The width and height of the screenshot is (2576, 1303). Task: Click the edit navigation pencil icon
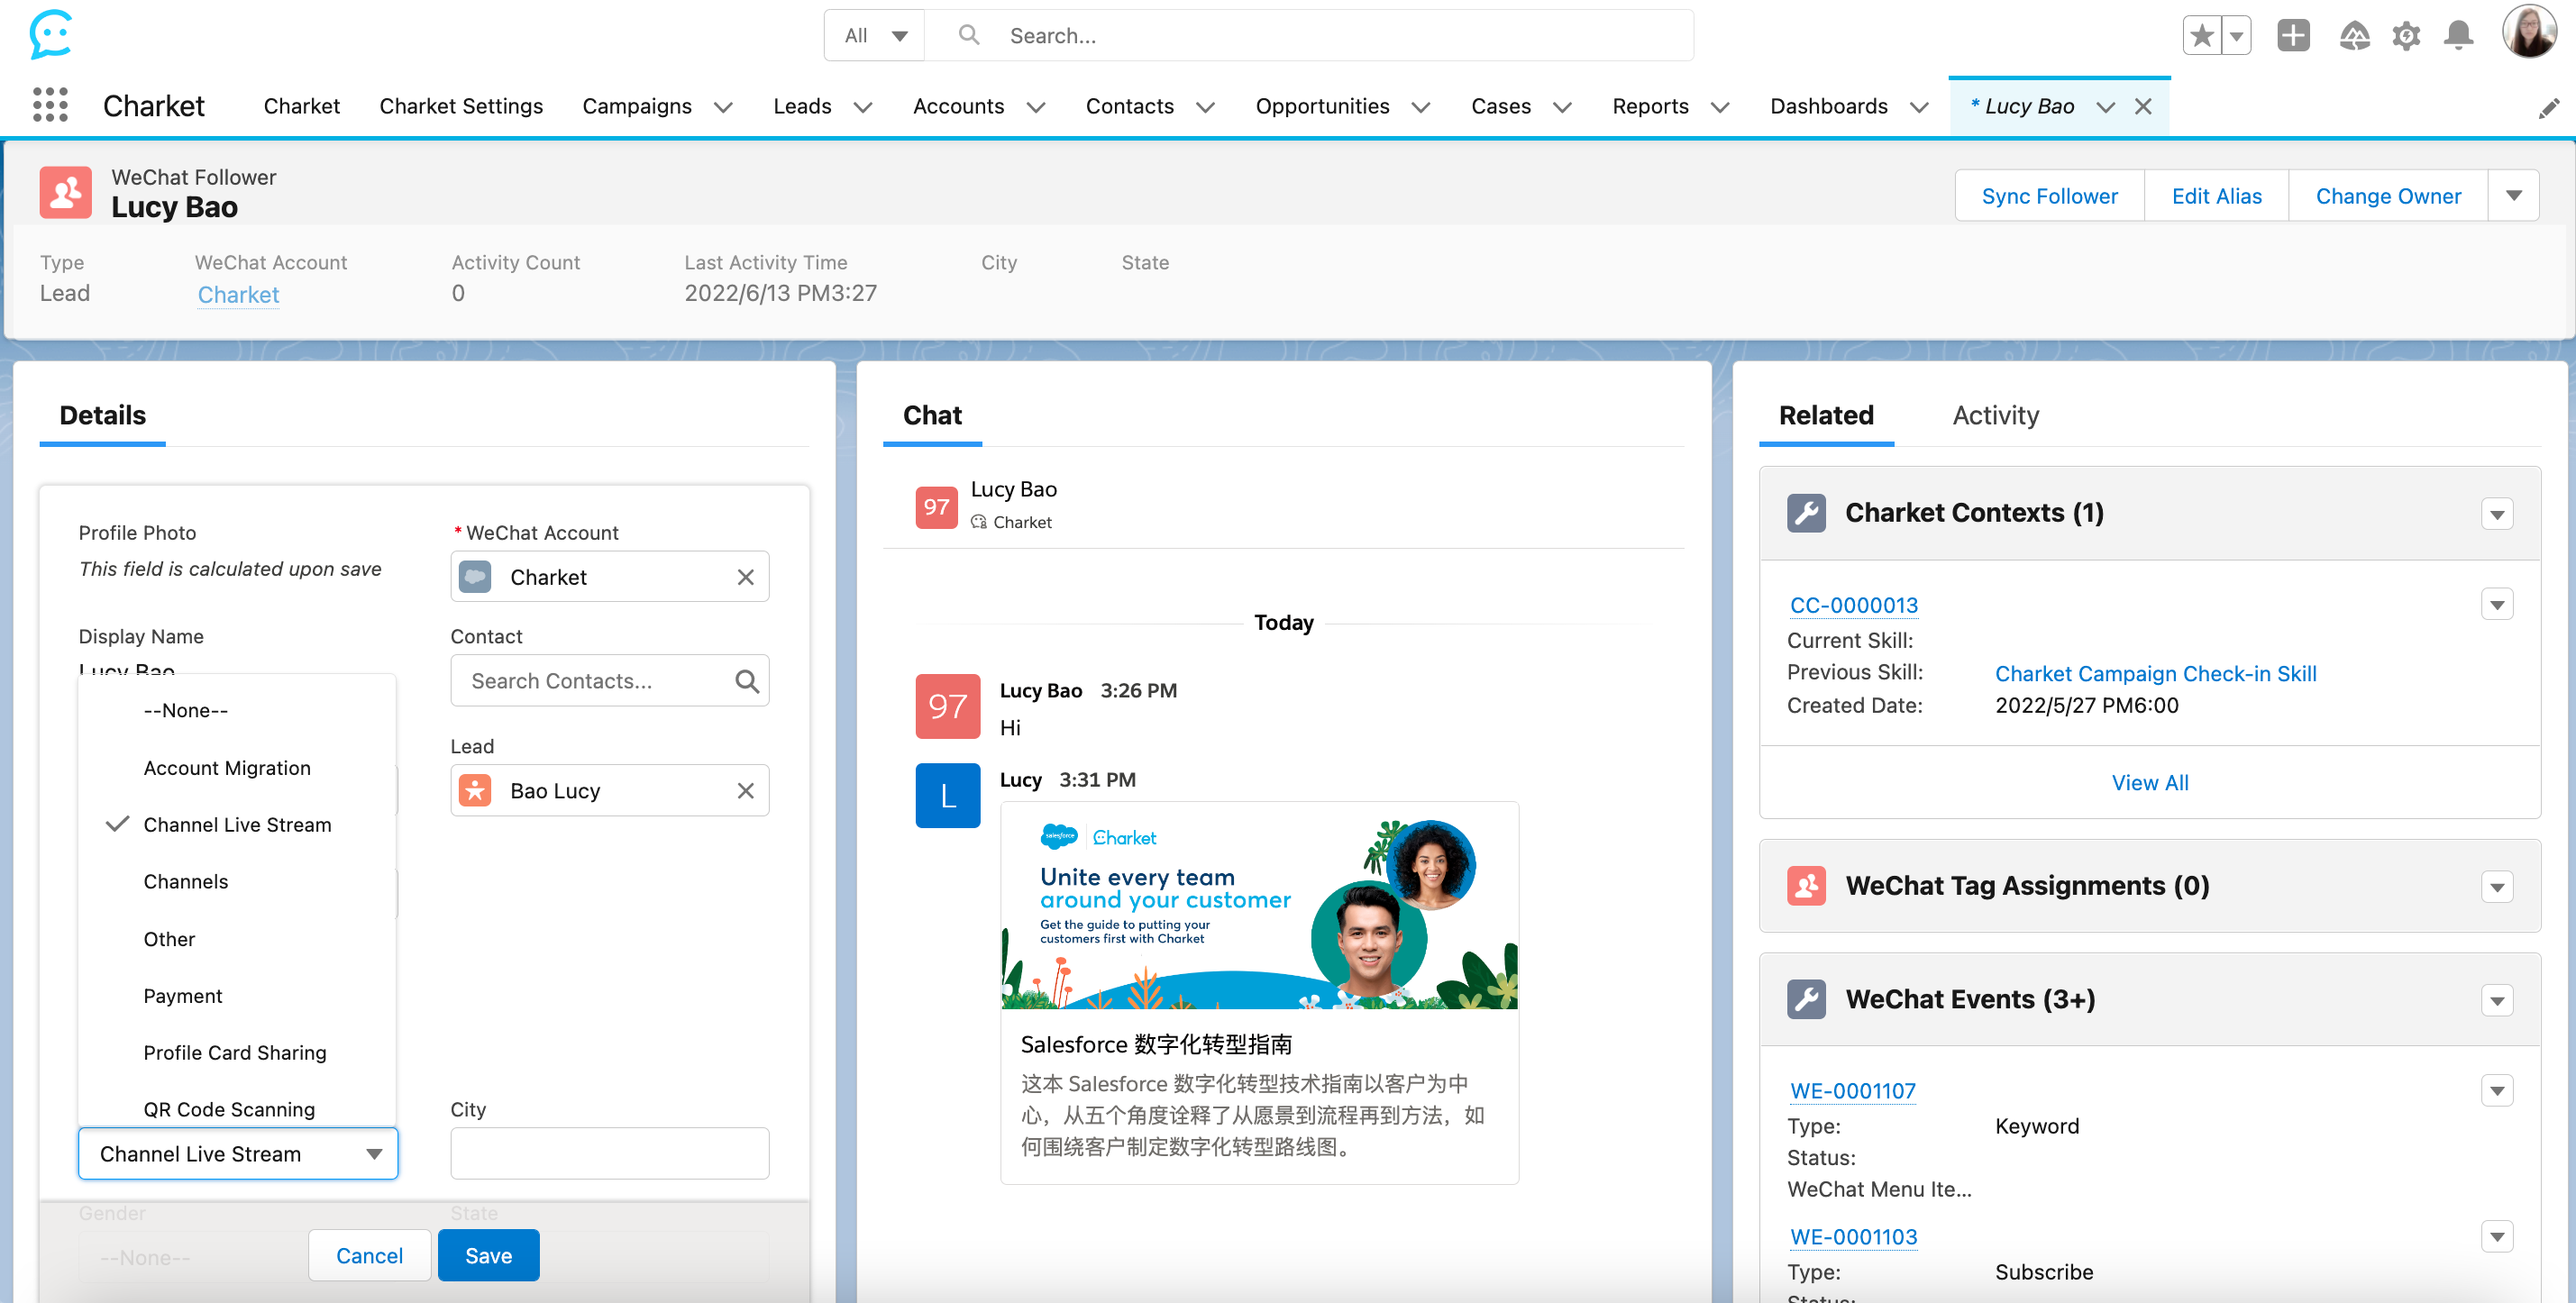[x=2548, y=108]
